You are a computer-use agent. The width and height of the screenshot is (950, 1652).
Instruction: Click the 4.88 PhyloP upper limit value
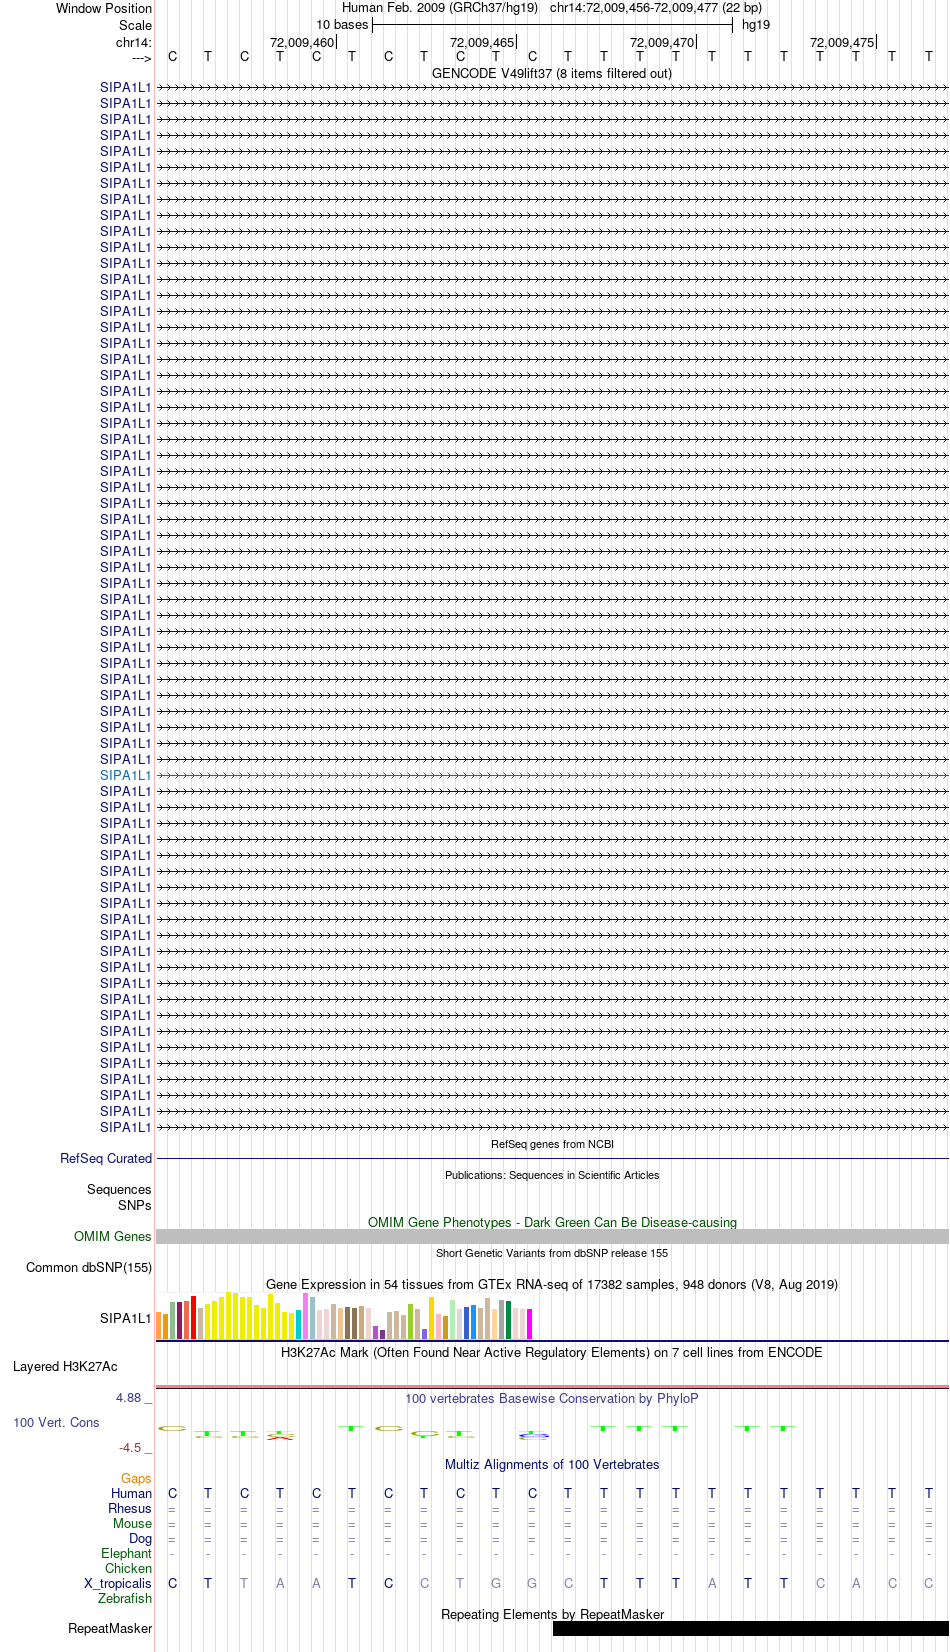128,1397
